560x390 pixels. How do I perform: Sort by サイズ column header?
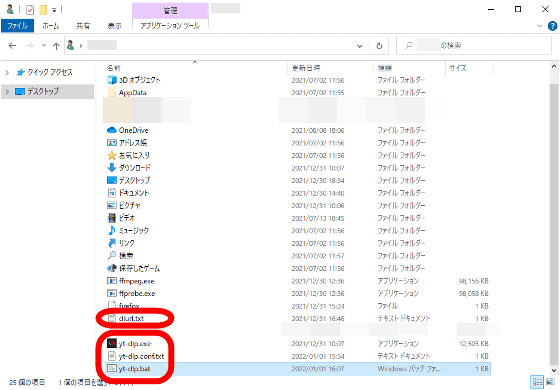pyautogui.click(x=458, y=68)
